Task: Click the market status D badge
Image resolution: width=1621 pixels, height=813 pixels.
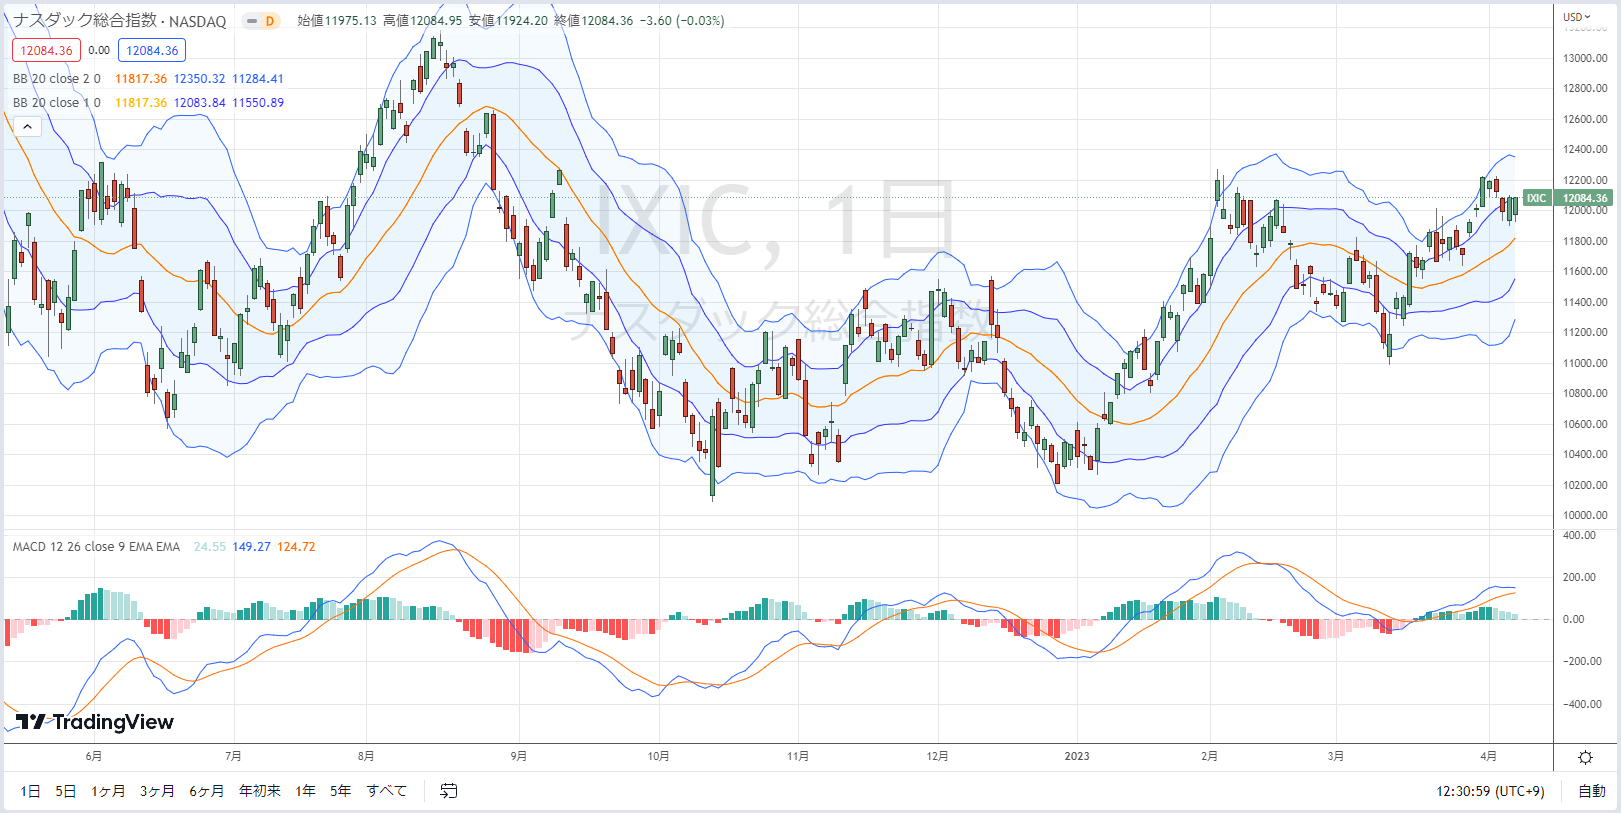Action: click(x=270, y=21)
